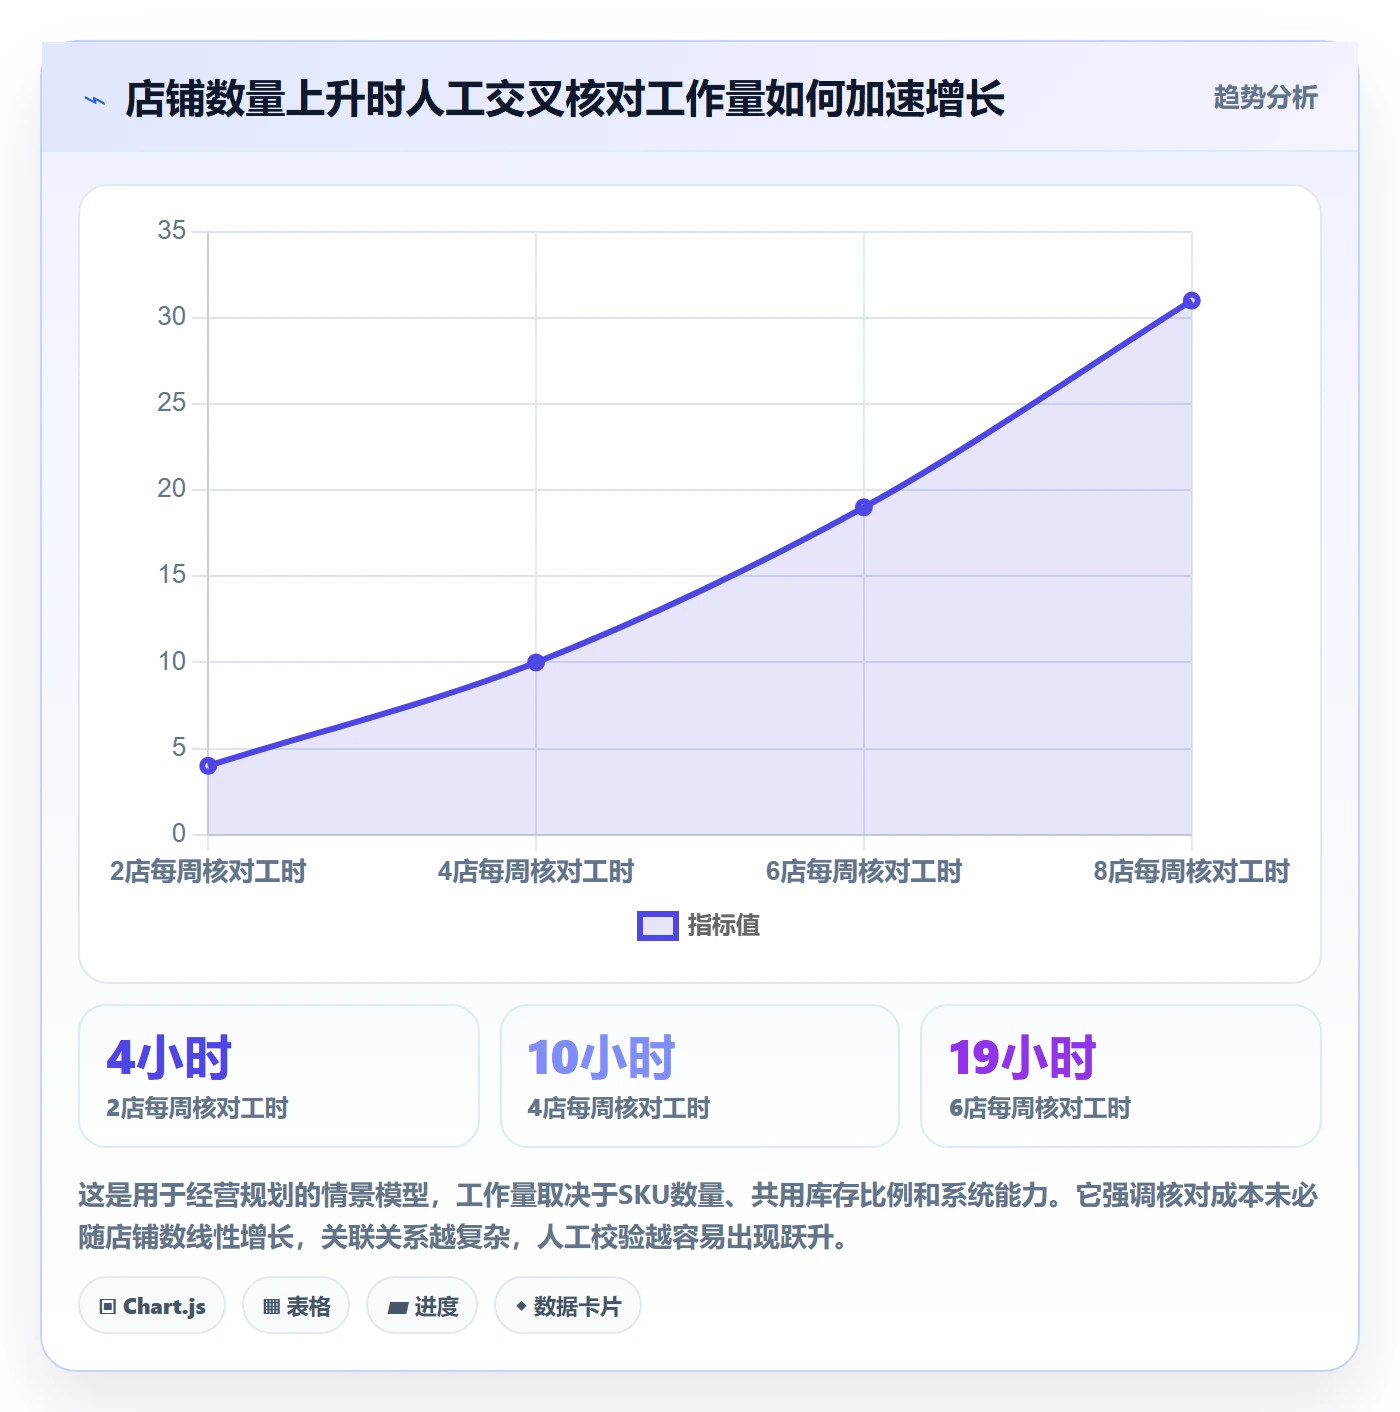Open the 4小时 data card
1400x1412 pixels.
[x=279, y=1076]
